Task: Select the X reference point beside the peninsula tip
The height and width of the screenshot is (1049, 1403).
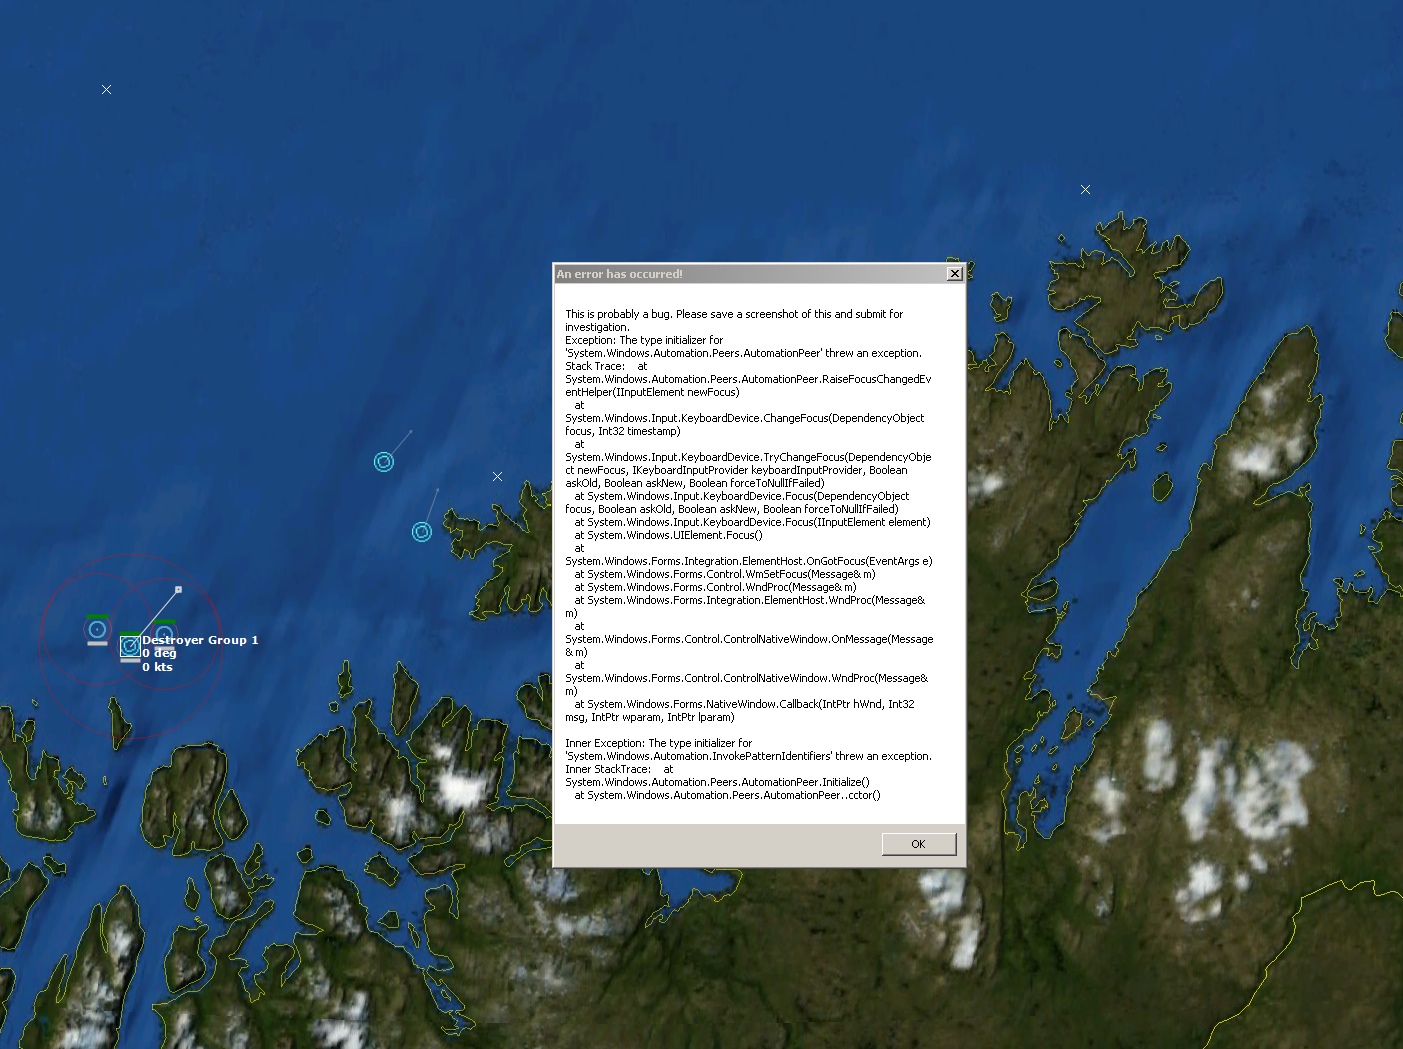Action: click(498, 477)
